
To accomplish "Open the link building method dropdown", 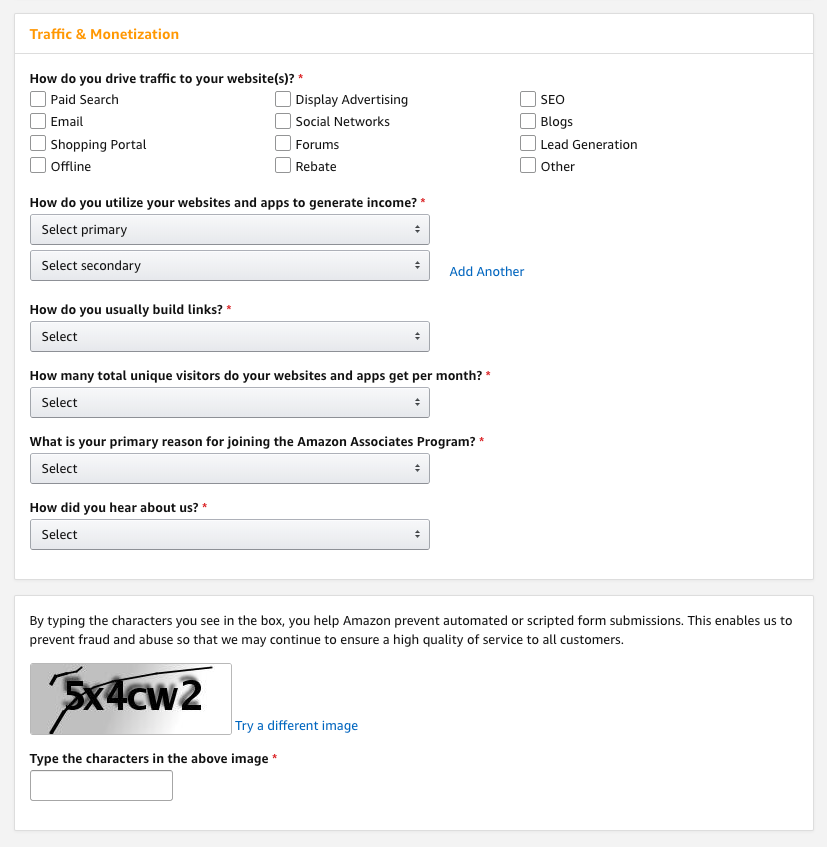I will [229, 336].
